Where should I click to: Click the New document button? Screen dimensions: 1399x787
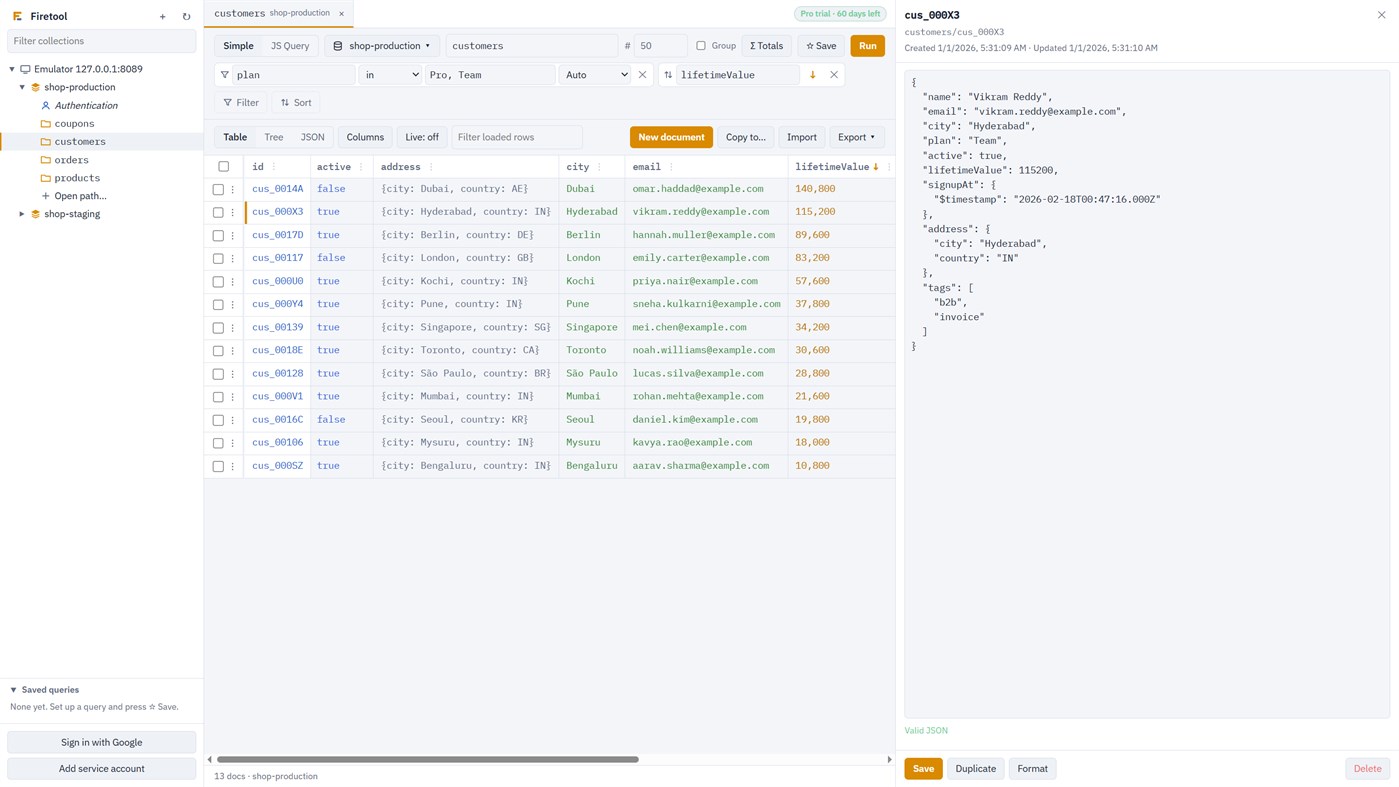(x=671, y=137)
